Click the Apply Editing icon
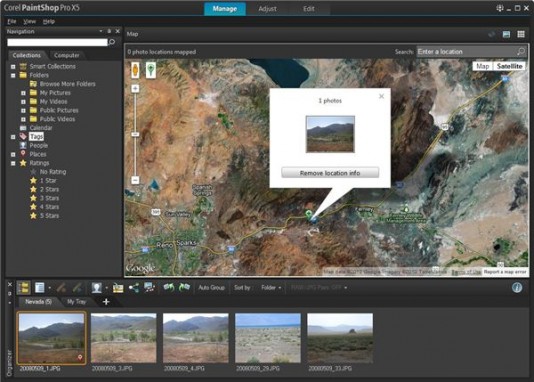This screenshot has width=534, height=382. (x=77, y=288)
